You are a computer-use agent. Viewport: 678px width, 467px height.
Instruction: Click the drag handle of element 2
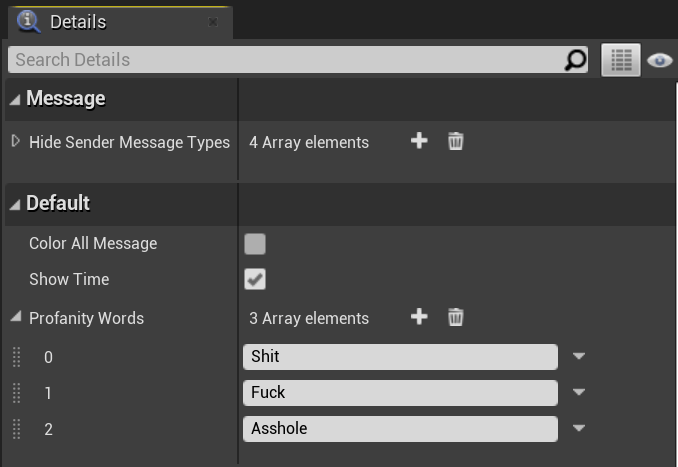16,429
